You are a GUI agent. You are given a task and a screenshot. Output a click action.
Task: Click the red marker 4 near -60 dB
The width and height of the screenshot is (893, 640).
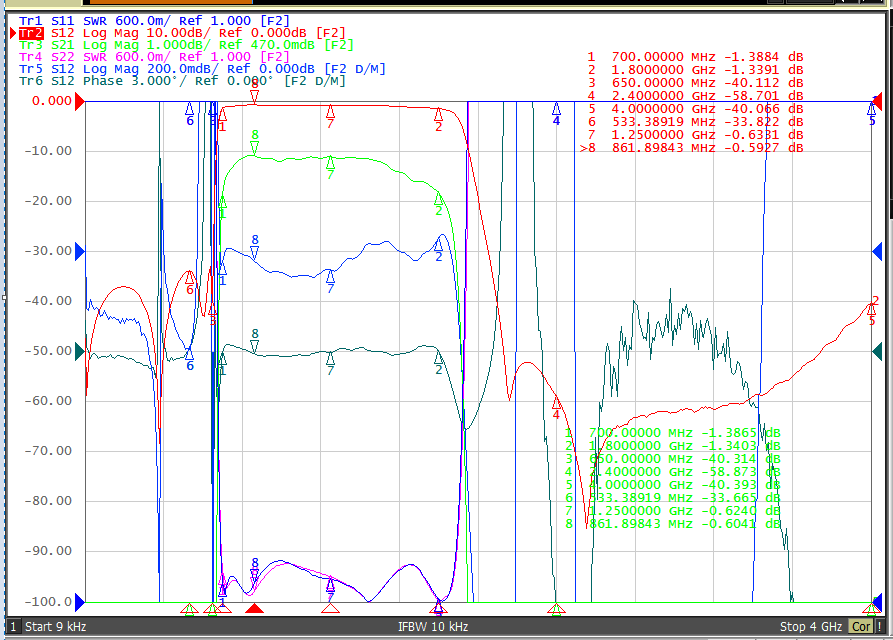point(556,408)
